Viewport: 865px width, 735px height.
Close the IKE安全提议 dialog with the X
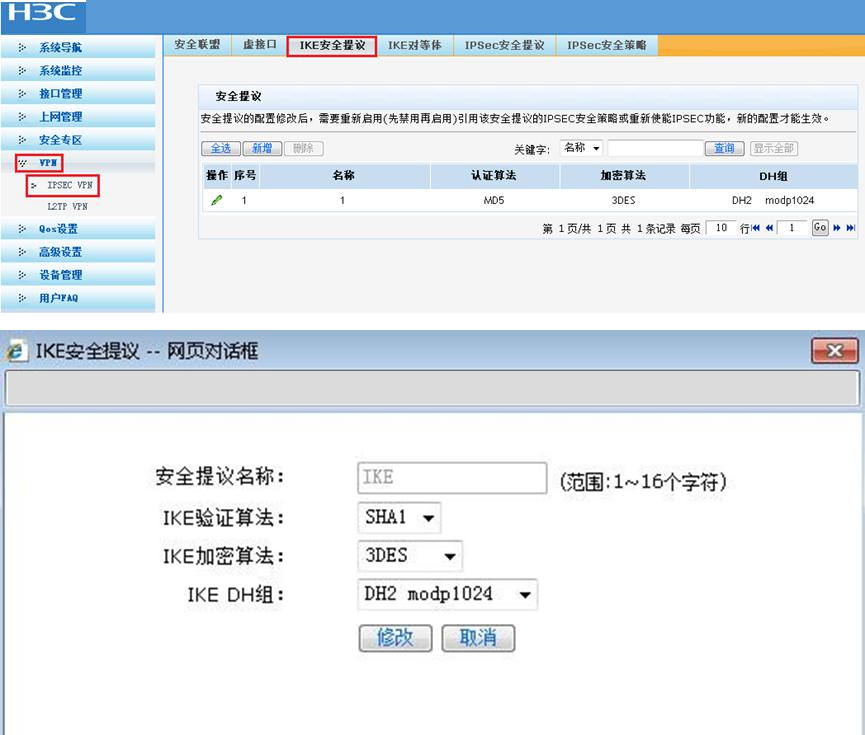pyautogui.click(x=835, y=351)
